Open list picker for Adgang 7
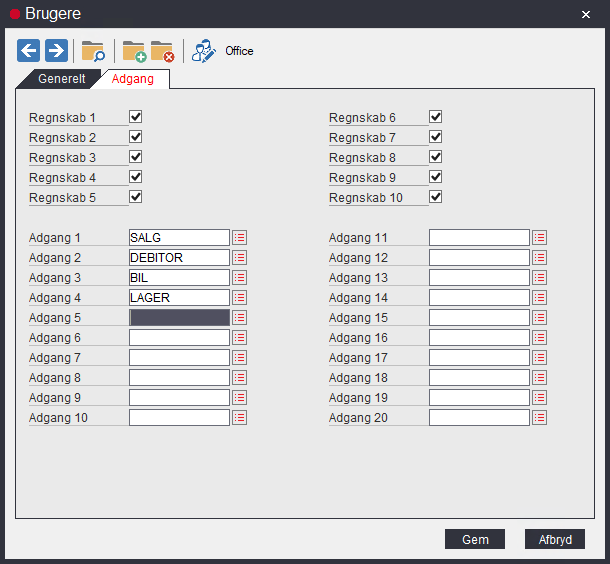Screen dimensions: 610x564 tap(240, 357)
